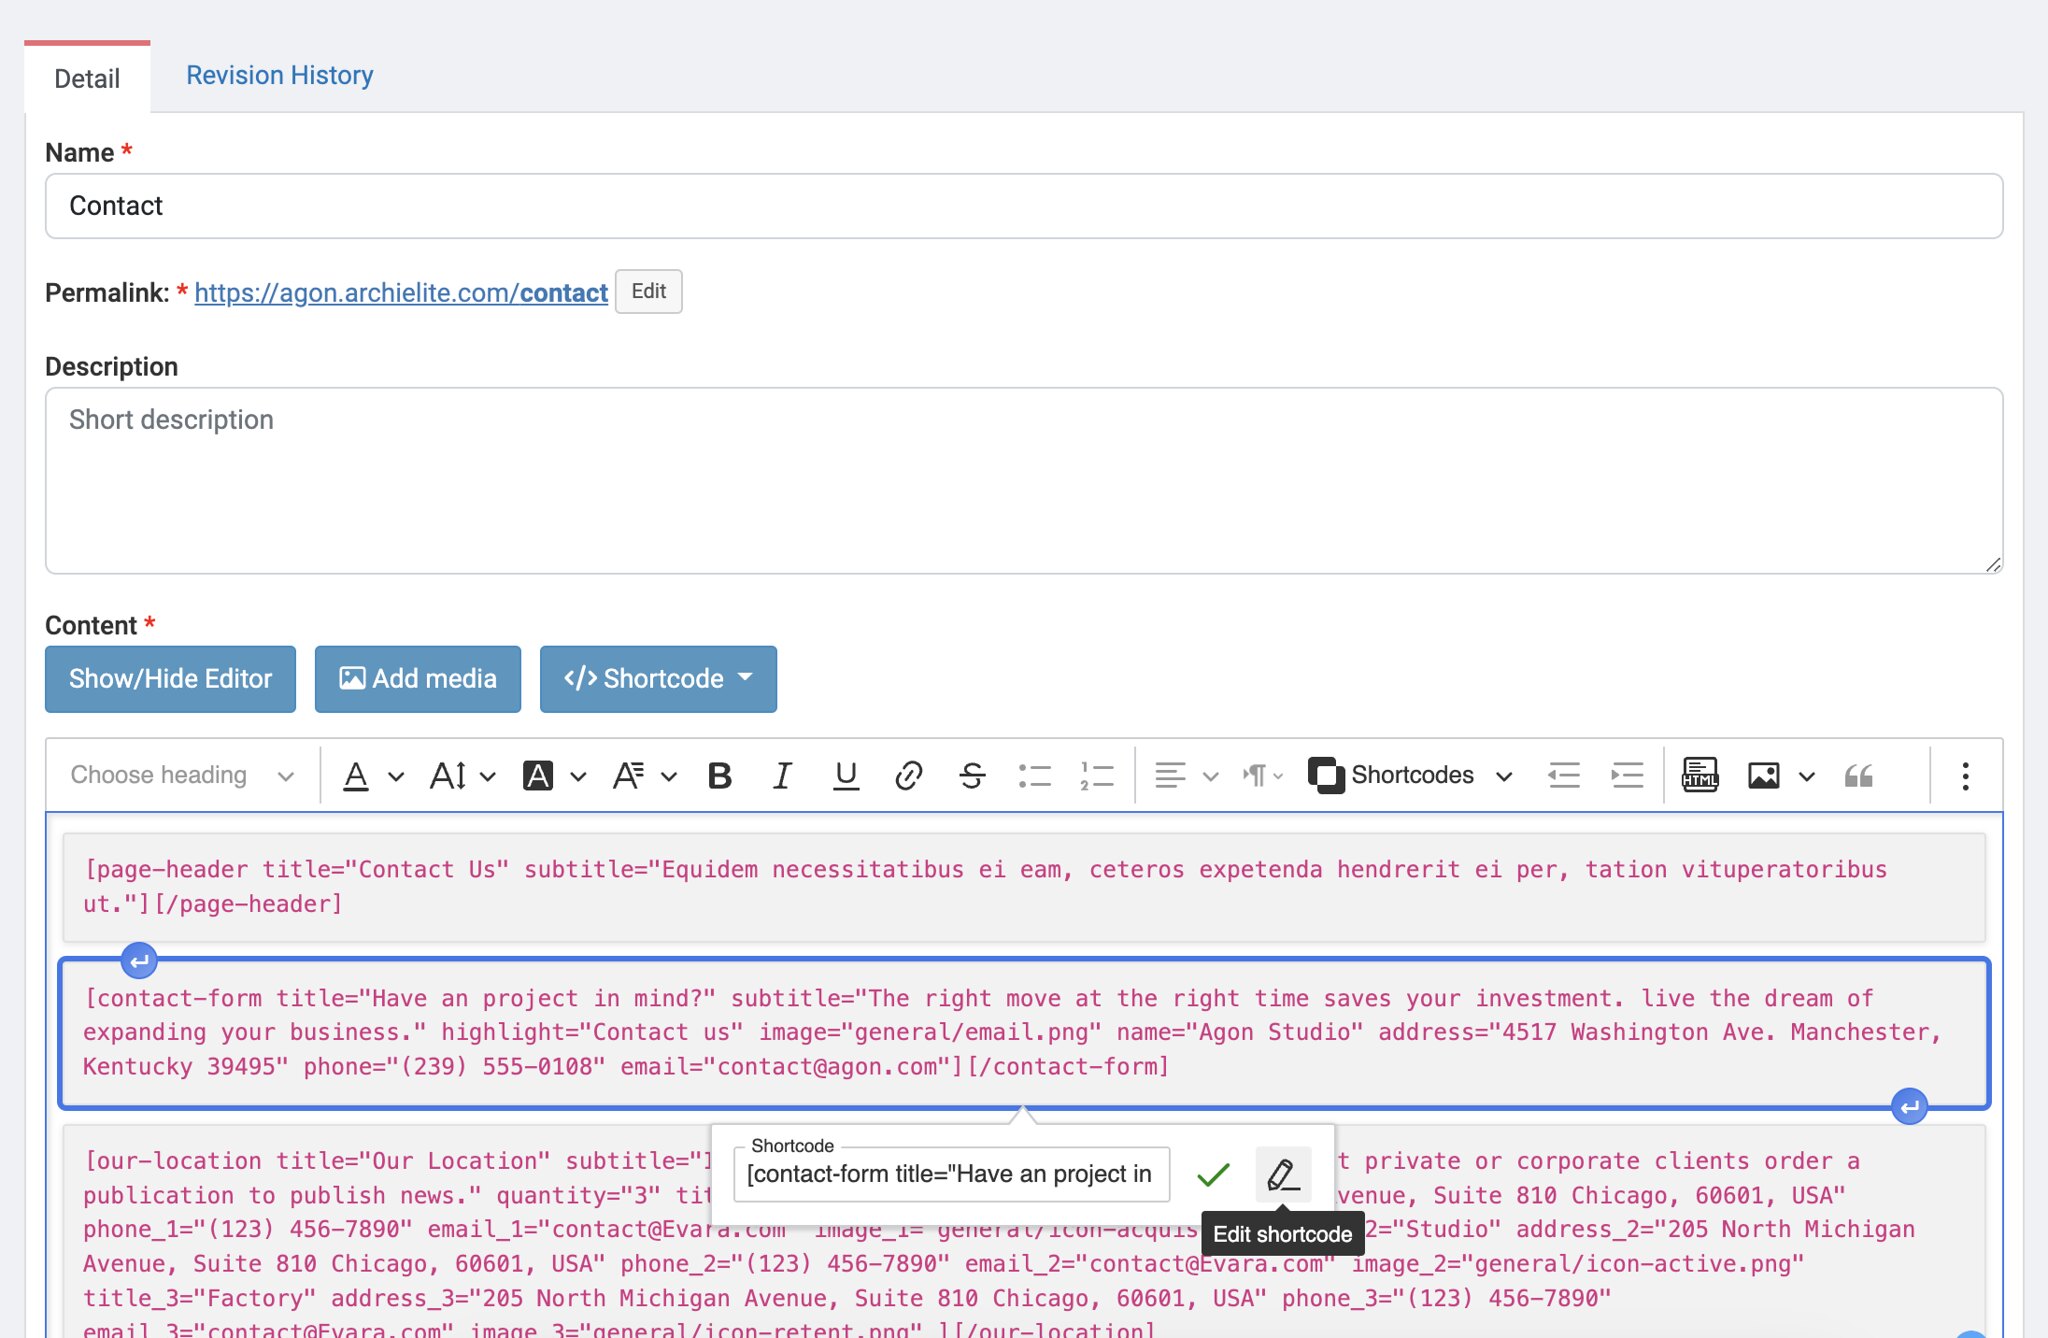Open the Choose heading dropdown
Viewport: 2048px width, 1338px height.
(182, 776)
